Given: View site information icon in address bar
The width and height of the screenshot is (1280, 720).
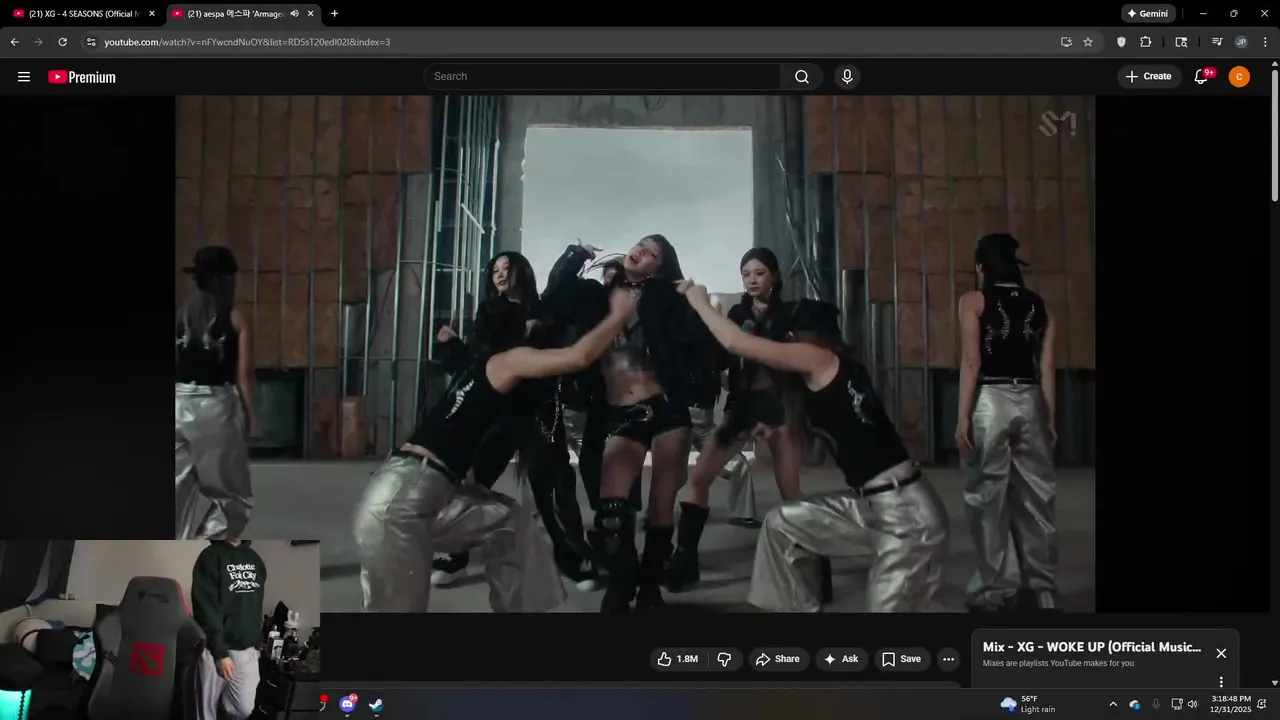Looking at the screenshot, I should (x=91, y=42).
